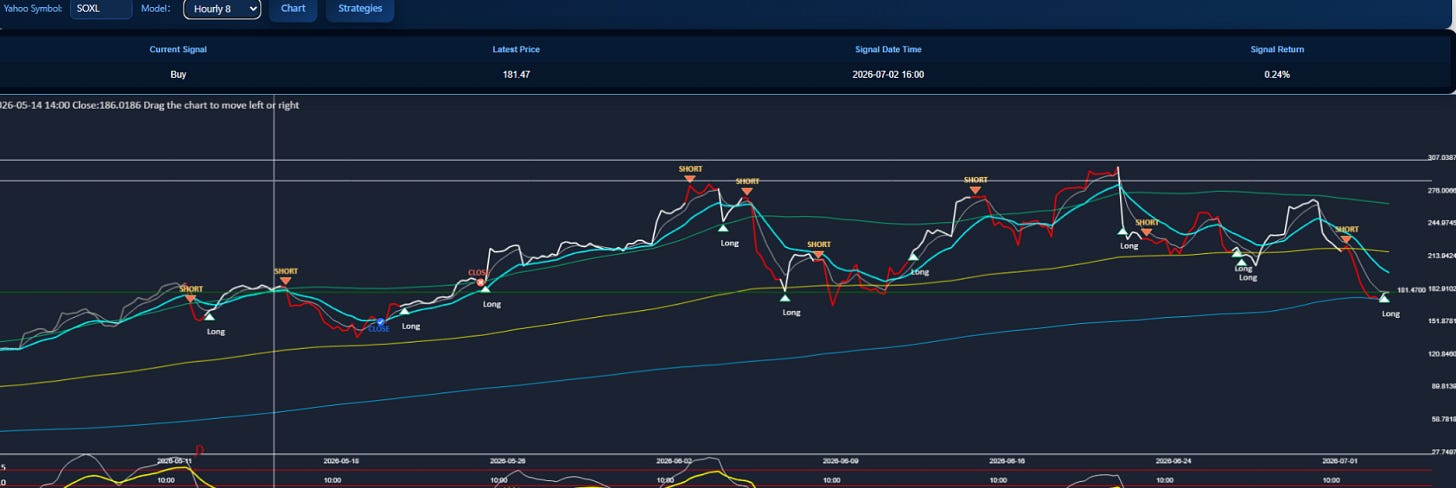Click the red CLOSE signal marker
The height and width of the screenshot is (488, 1456).
tap(479, 277)
